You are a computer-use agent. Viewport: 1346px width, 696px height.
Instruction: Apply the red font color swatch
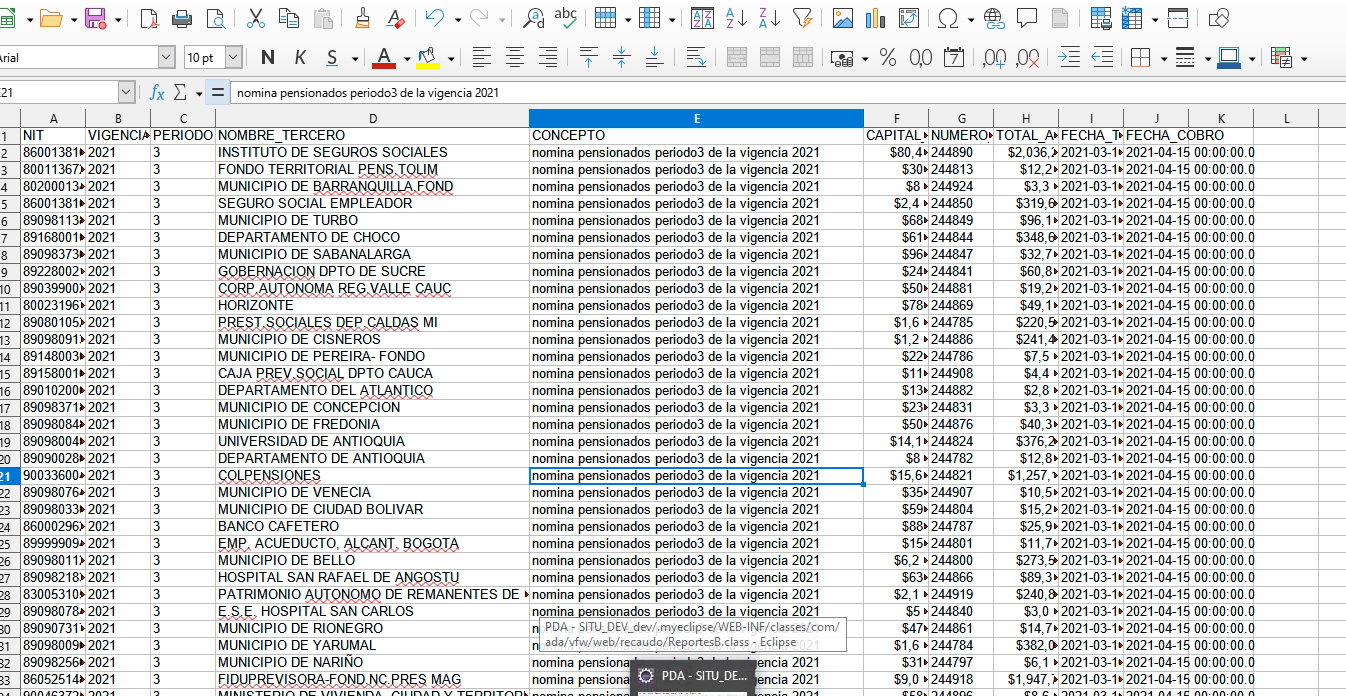tap(384, 58)
